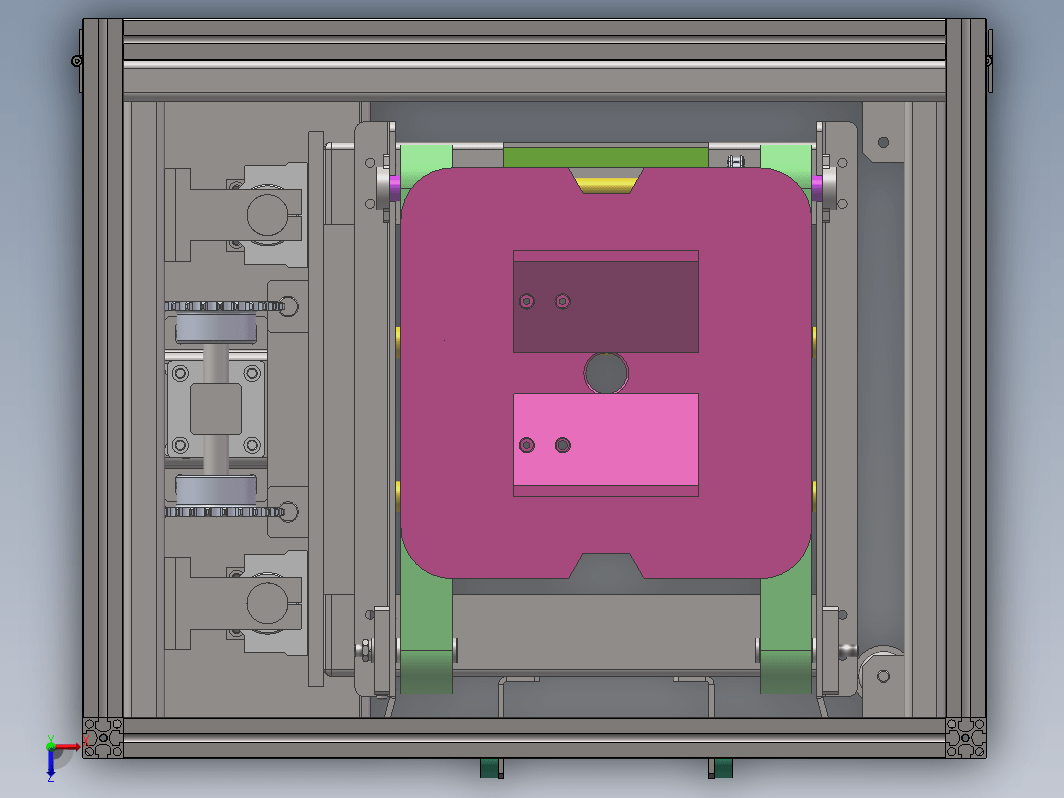1064x798 pixels.
Task: Select the dark maroon rectangular block
Action: [606, 306]
